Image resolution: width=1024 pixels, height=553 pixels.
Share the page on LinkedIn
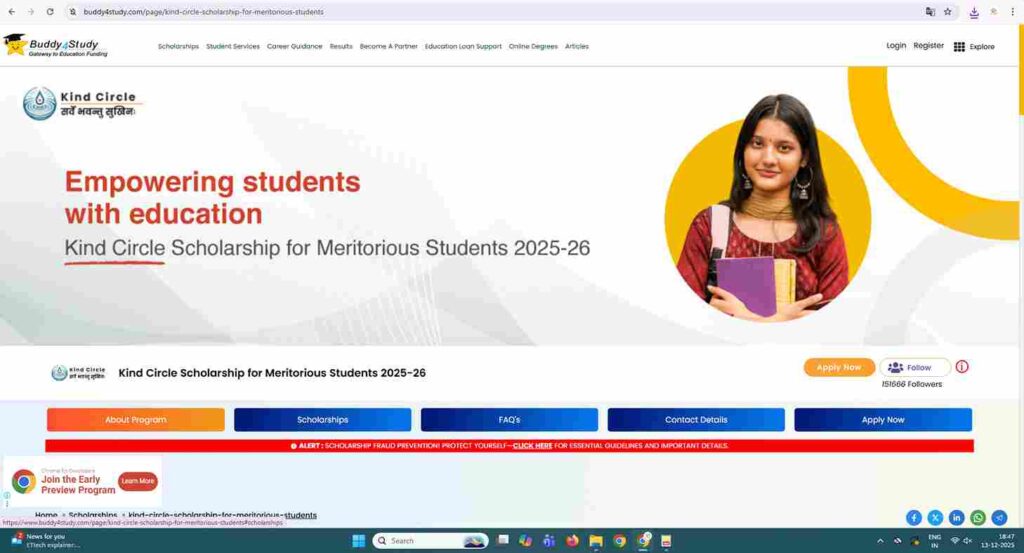click(956, 518)
